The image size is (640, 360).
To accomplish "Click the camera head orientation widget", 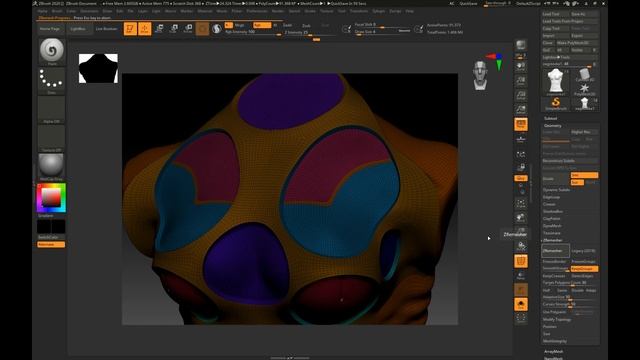I will 480,76.
